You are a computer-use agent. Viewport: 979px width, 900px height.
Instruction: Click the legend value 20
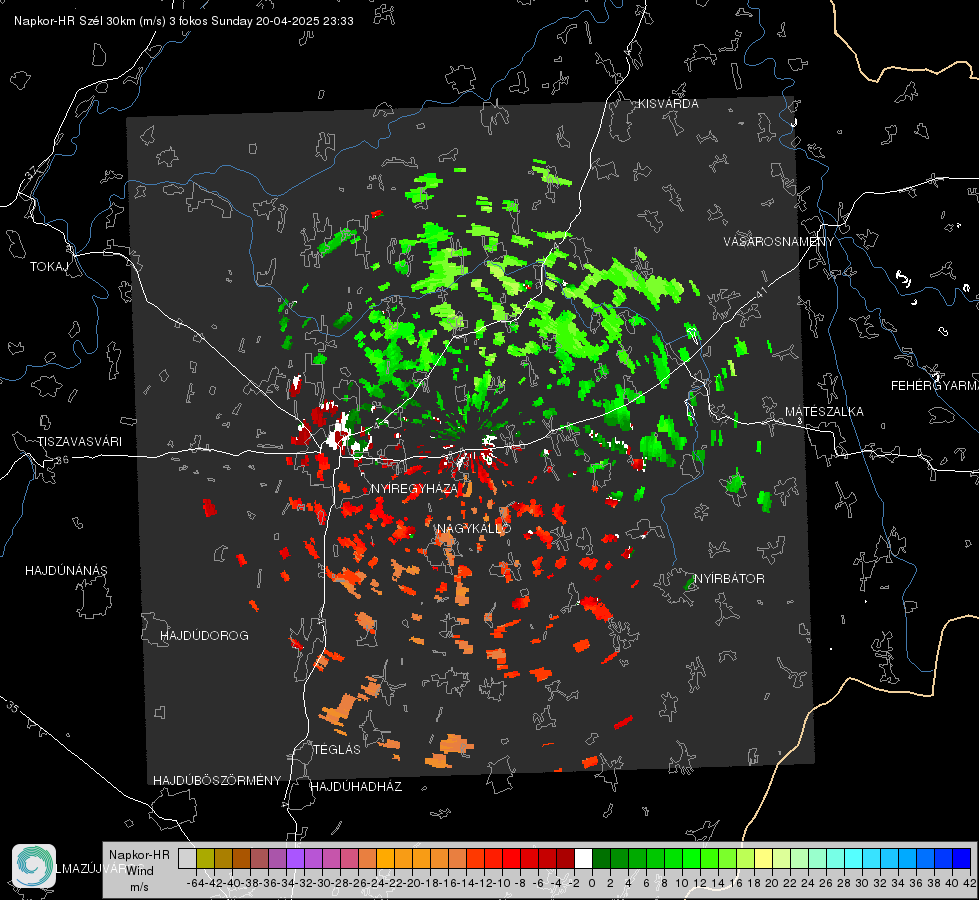[772, 883]
